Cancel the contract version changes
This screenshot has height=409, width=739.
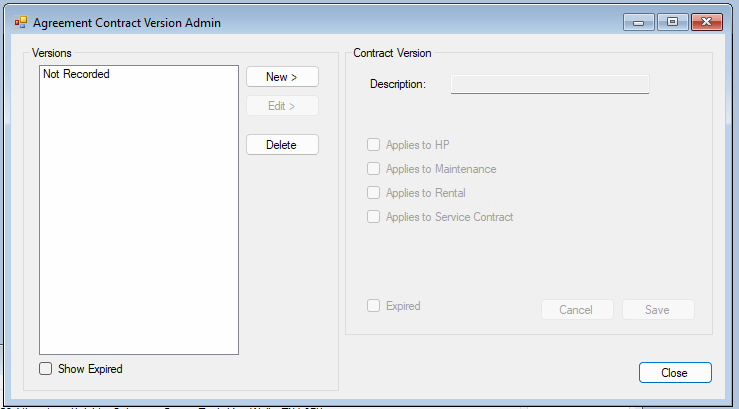577,310
